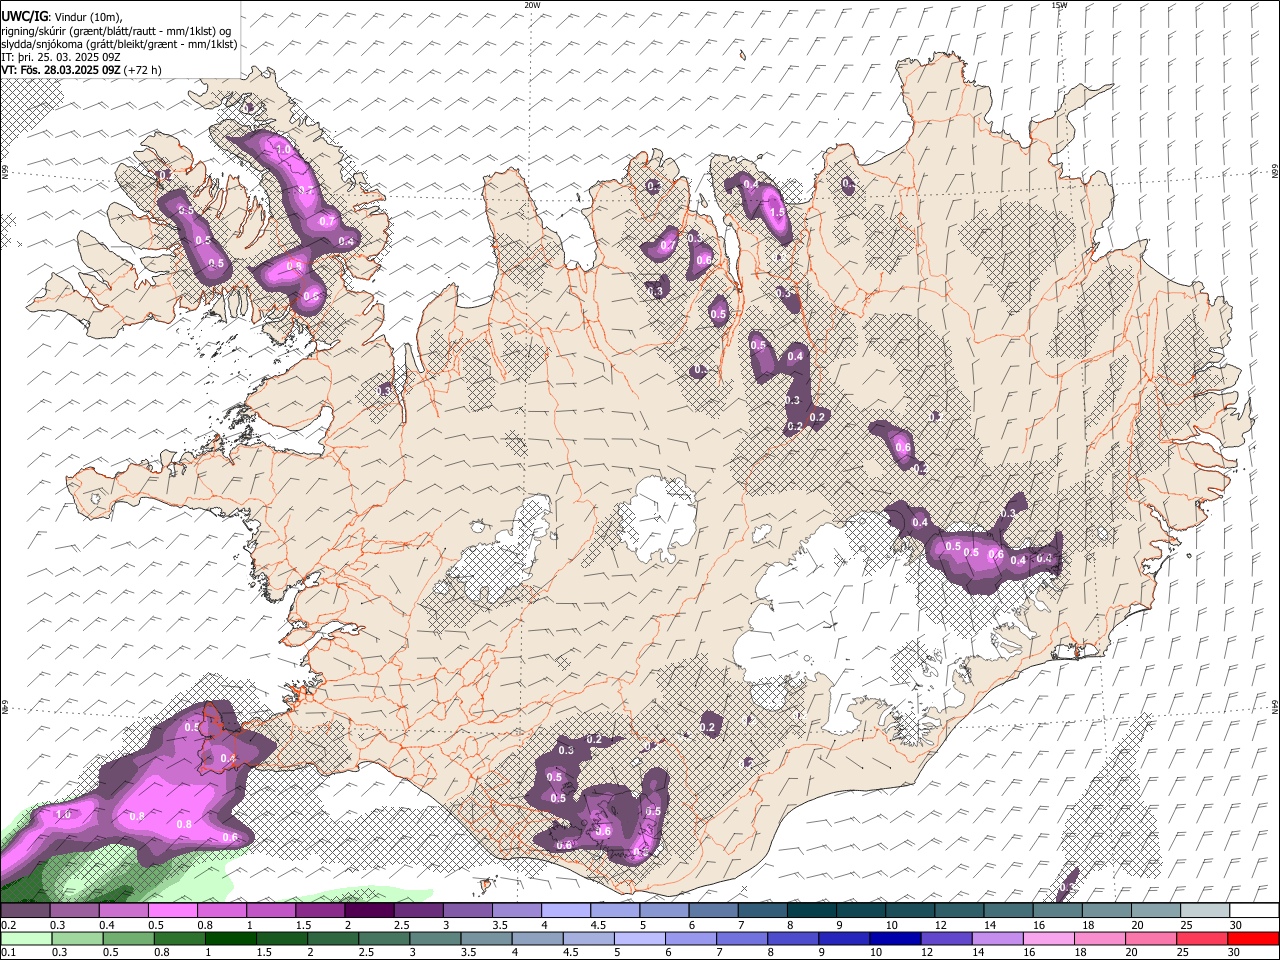Select the bright red 30 swatch in lower legend
1280x960 pixels.
point(1253,939)
